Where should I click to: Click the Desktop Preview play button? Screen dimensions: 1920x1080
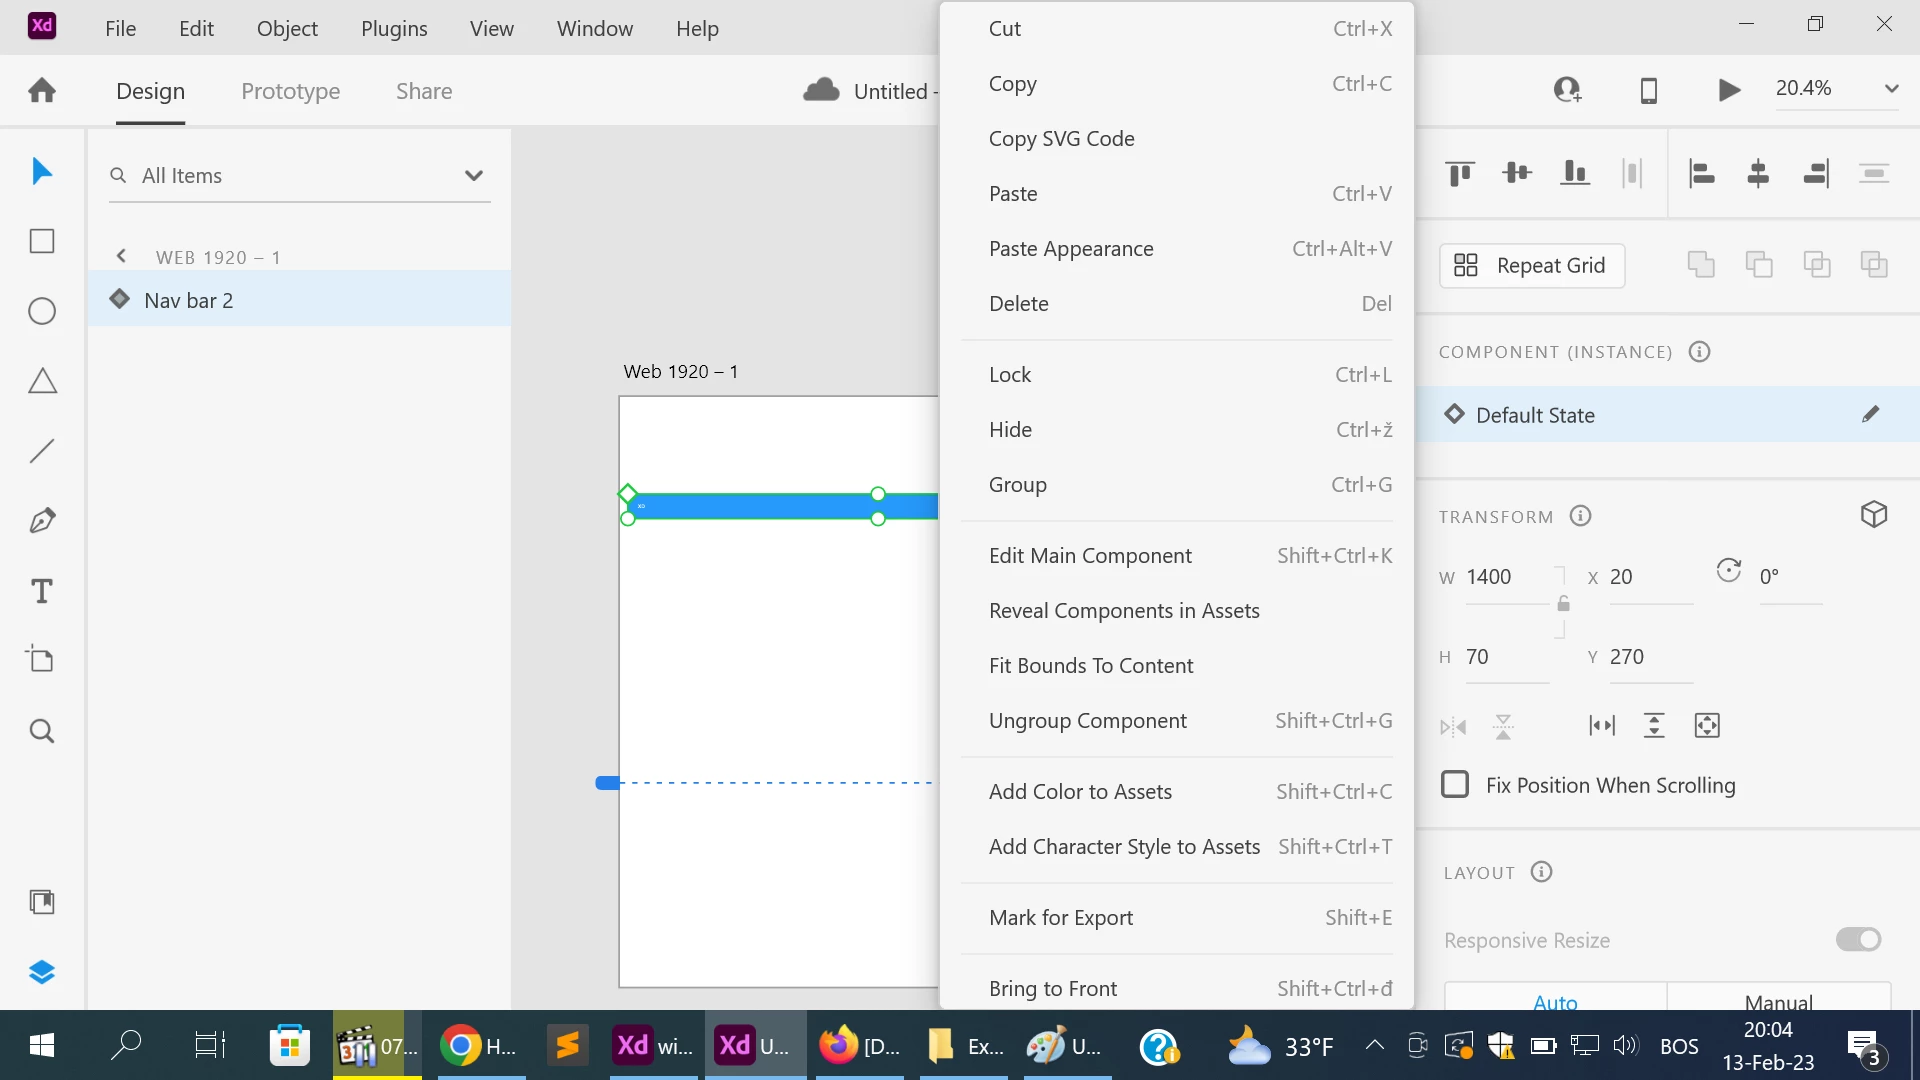[1729, 90]
